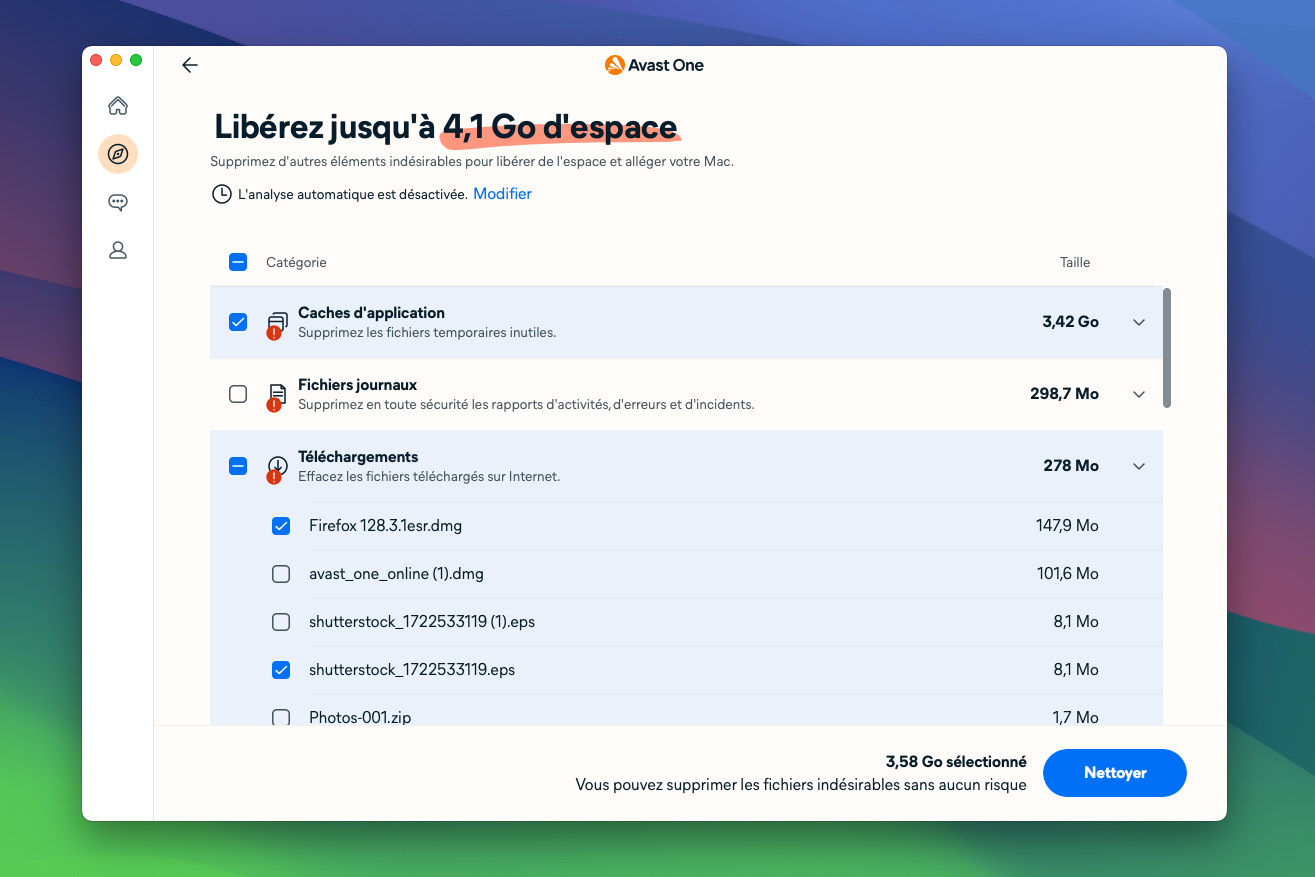Click the Téléchargements title
The width and height of the screenshot is (1315, 877).
pyautogui.click(x=358, y=457)
